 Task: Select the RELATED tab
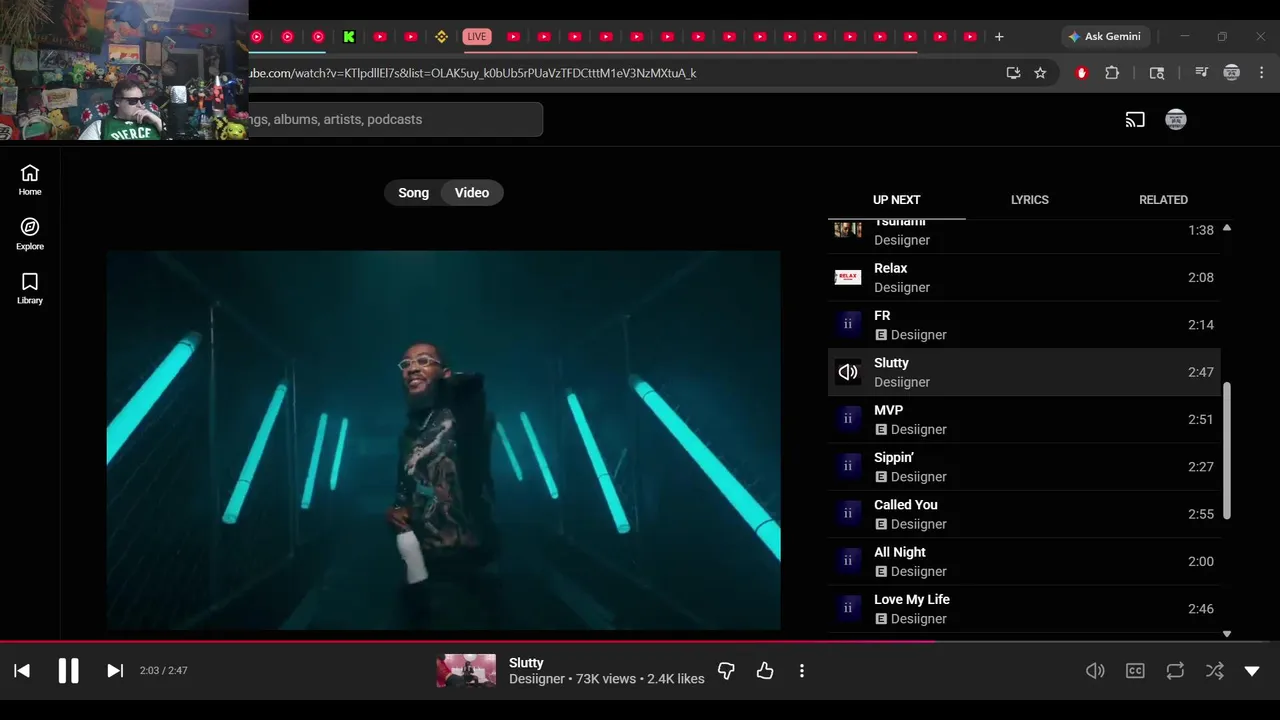pos(1163,200)
